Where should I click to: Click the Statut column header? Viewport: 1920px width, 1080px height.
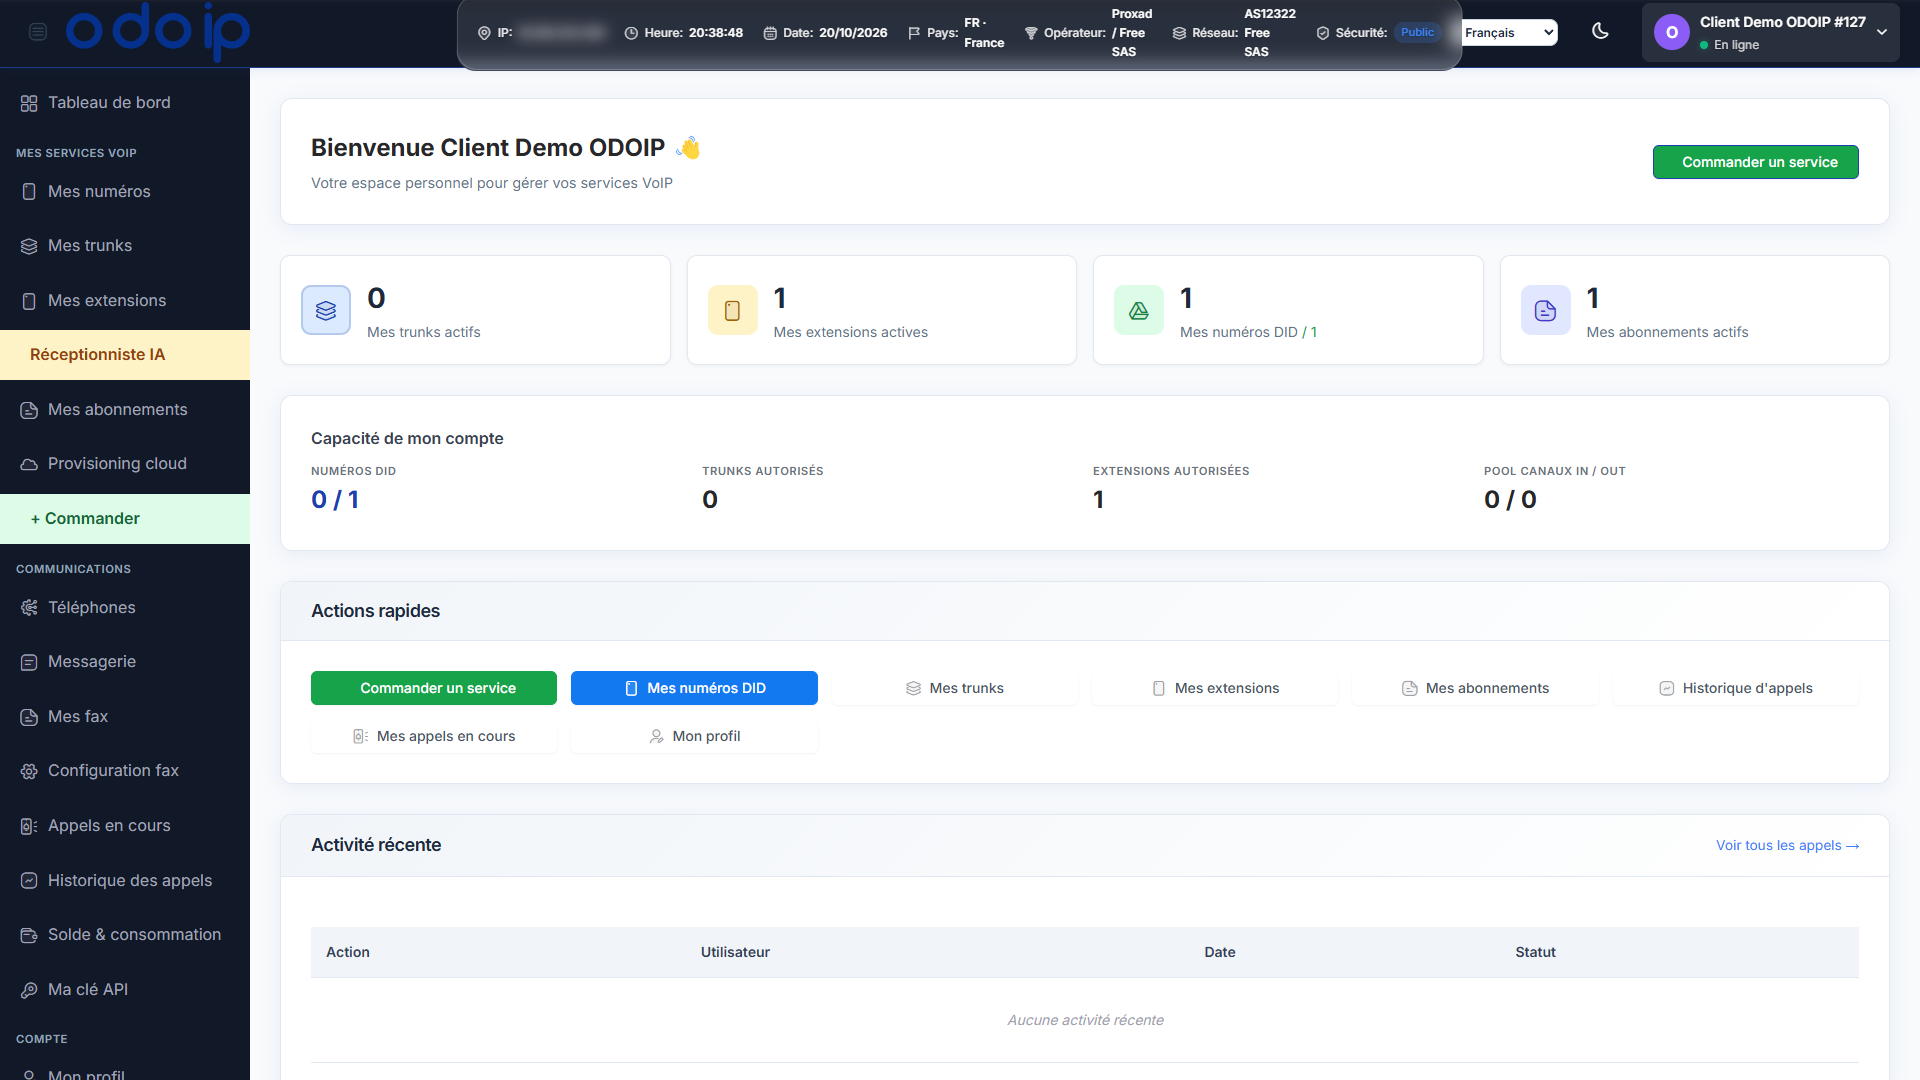coord(1535,952)
